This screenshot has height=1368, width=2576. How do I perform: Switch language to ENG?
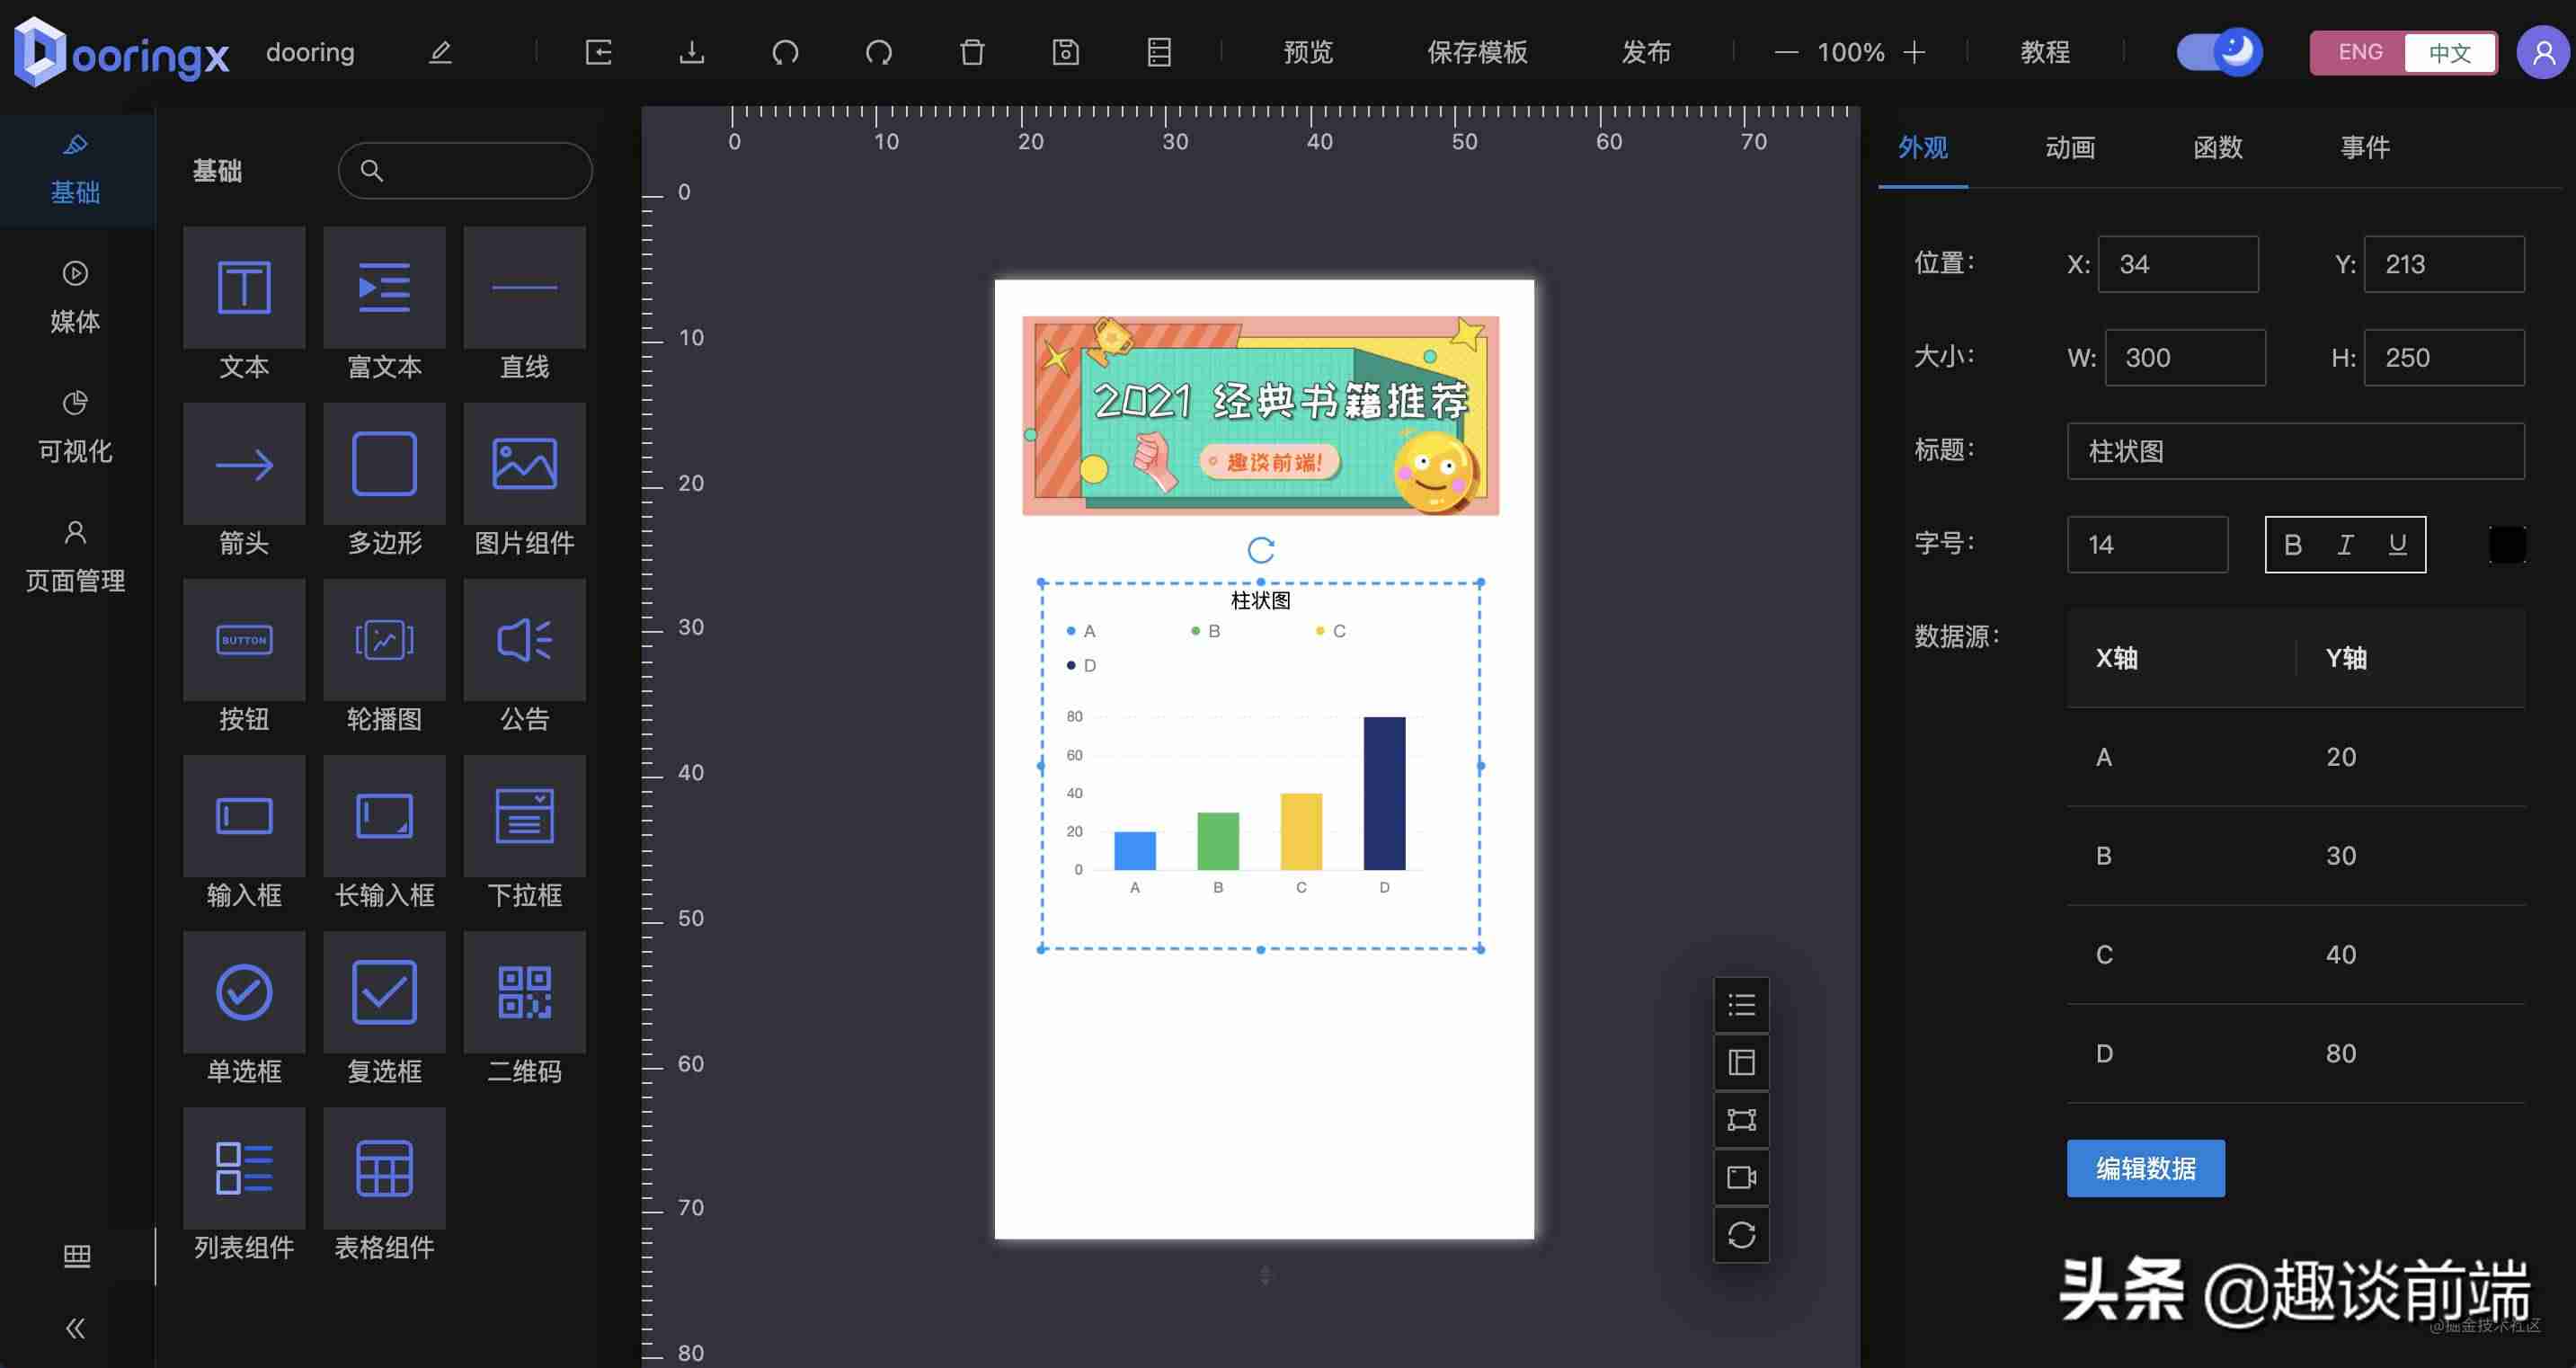click(2359, 52)
